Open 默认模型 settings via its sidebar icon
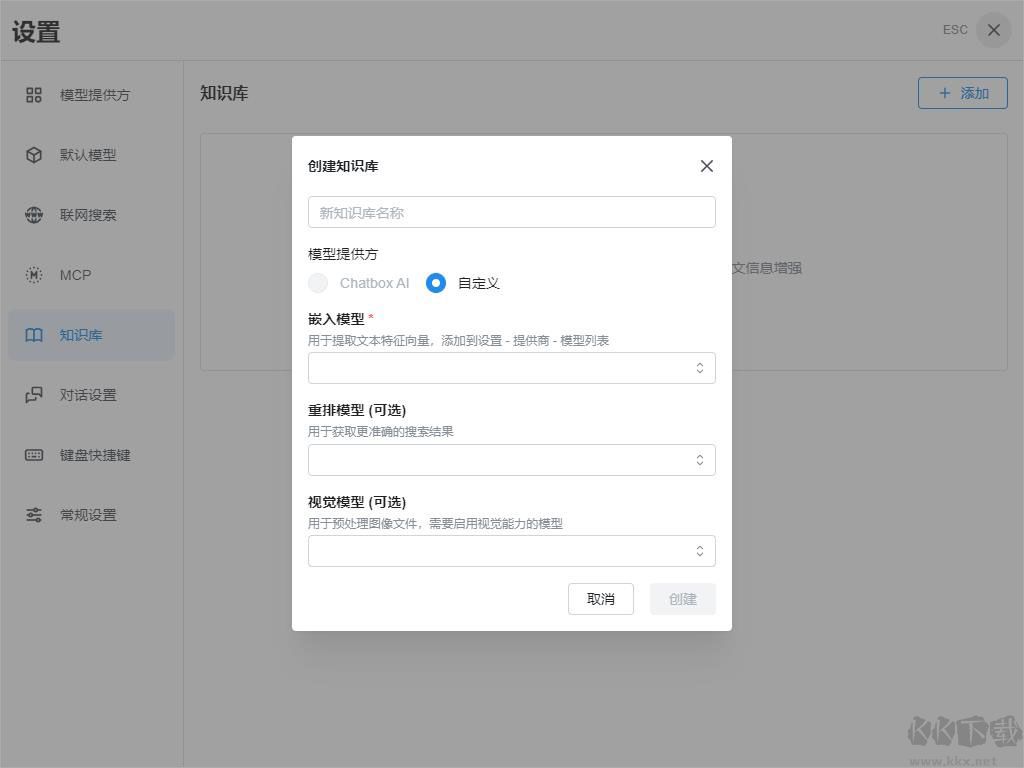Image resolution: width=1024 pixels, height=768 pixels. click(33, 155)
